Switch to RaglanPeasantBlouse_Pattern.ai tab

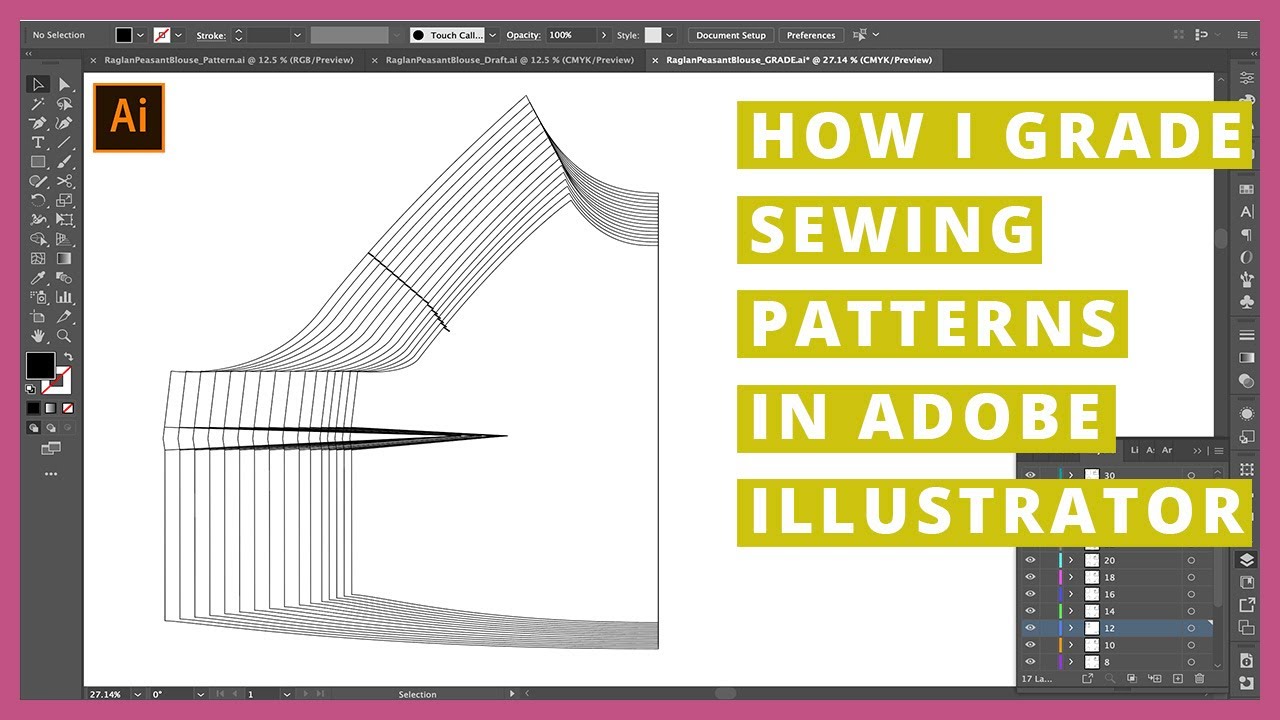(229, 60)
